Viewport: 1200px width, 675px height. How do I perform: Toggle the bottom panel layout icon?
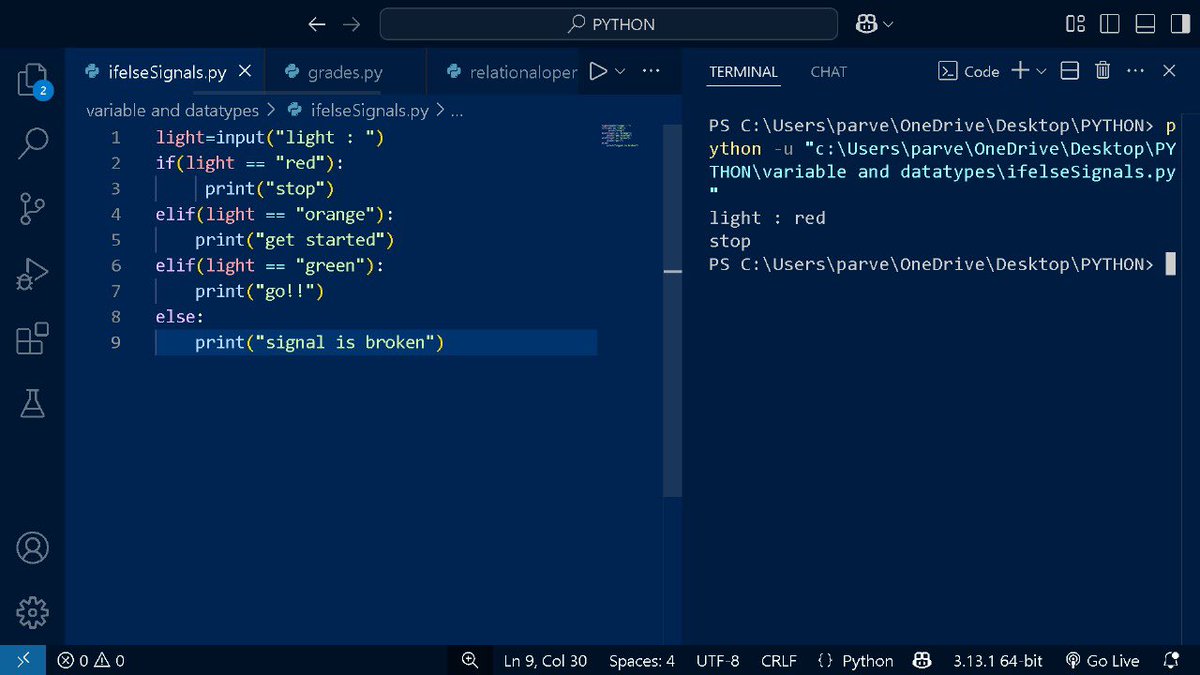coord(1145,24)
